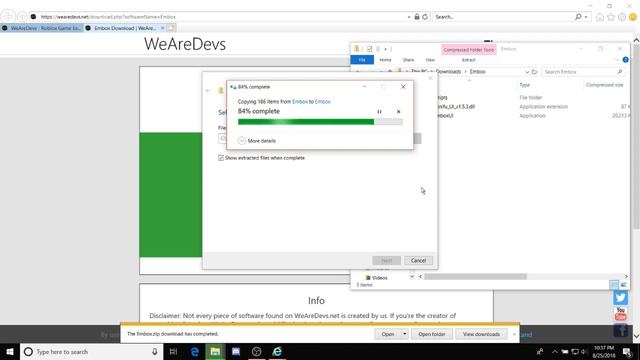This screenshot has width=640, height=360.
Task: Close the Embox Download browser tab
Action: (162, 28)
